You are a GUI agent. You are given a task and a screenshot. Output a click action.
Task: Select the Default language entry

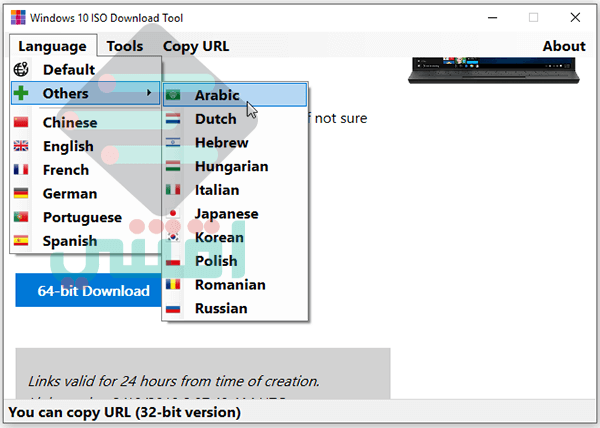click(85, 70)
